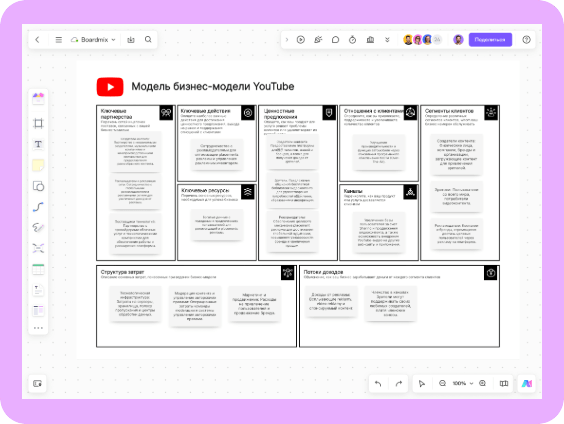Screen dimensions: 564x424
Task: Click the people icon in Сегменты клиентов
Action: click(491, 113)
